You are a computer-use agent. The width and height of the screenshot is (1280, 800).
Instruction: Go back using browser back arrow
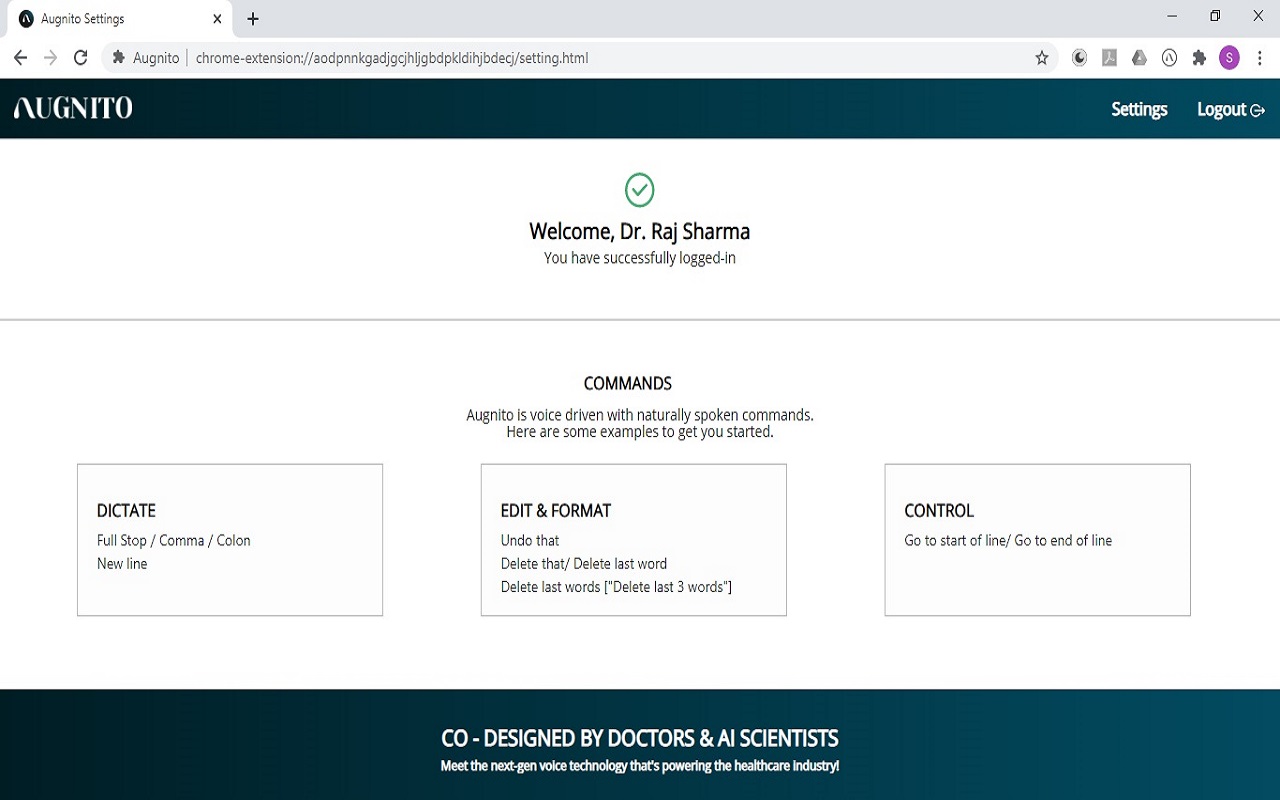(x=20, y=58)
